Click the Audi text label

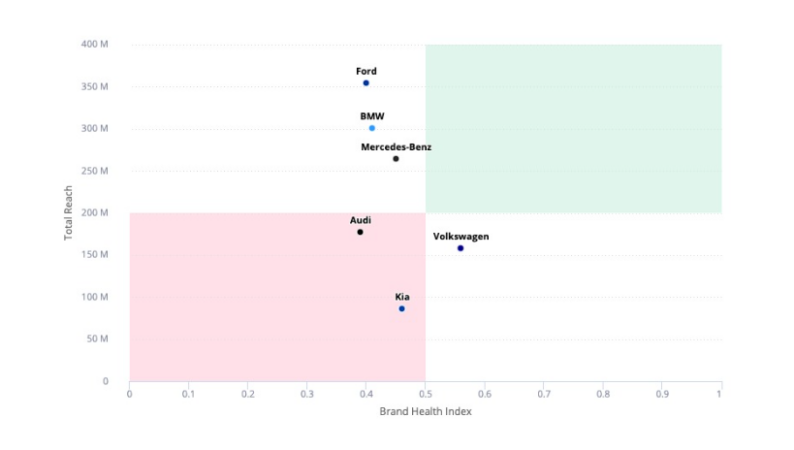360,220
